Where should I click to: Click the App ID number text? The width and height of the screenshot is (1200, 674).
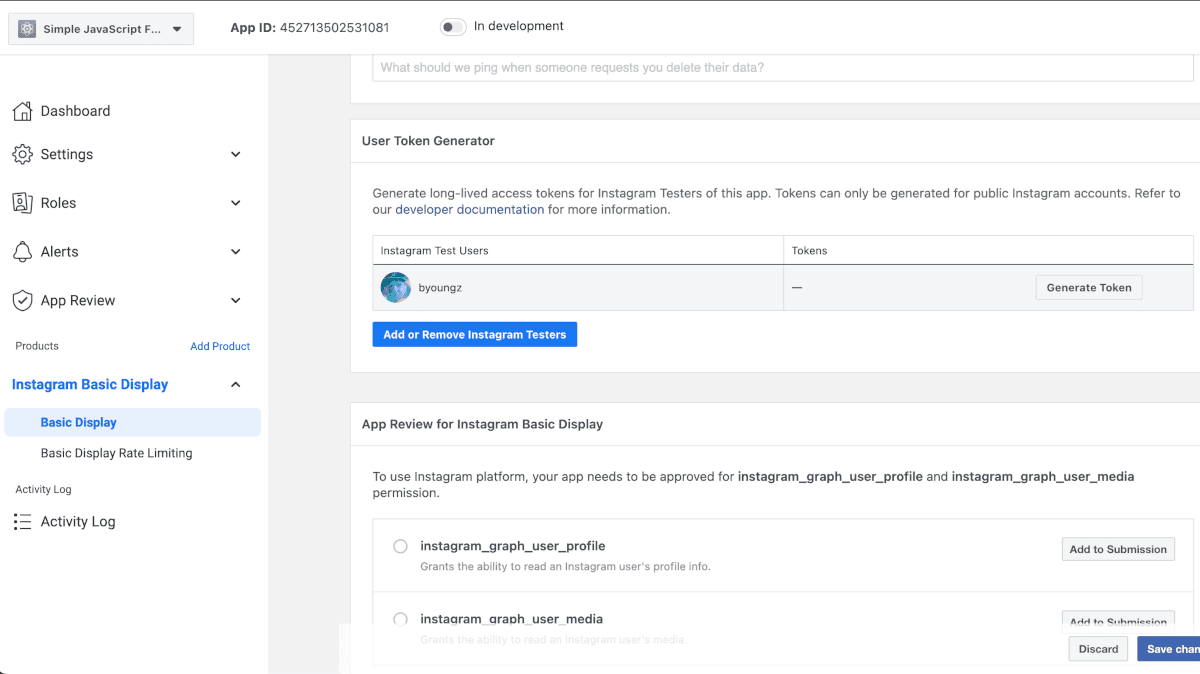(335, 28)
